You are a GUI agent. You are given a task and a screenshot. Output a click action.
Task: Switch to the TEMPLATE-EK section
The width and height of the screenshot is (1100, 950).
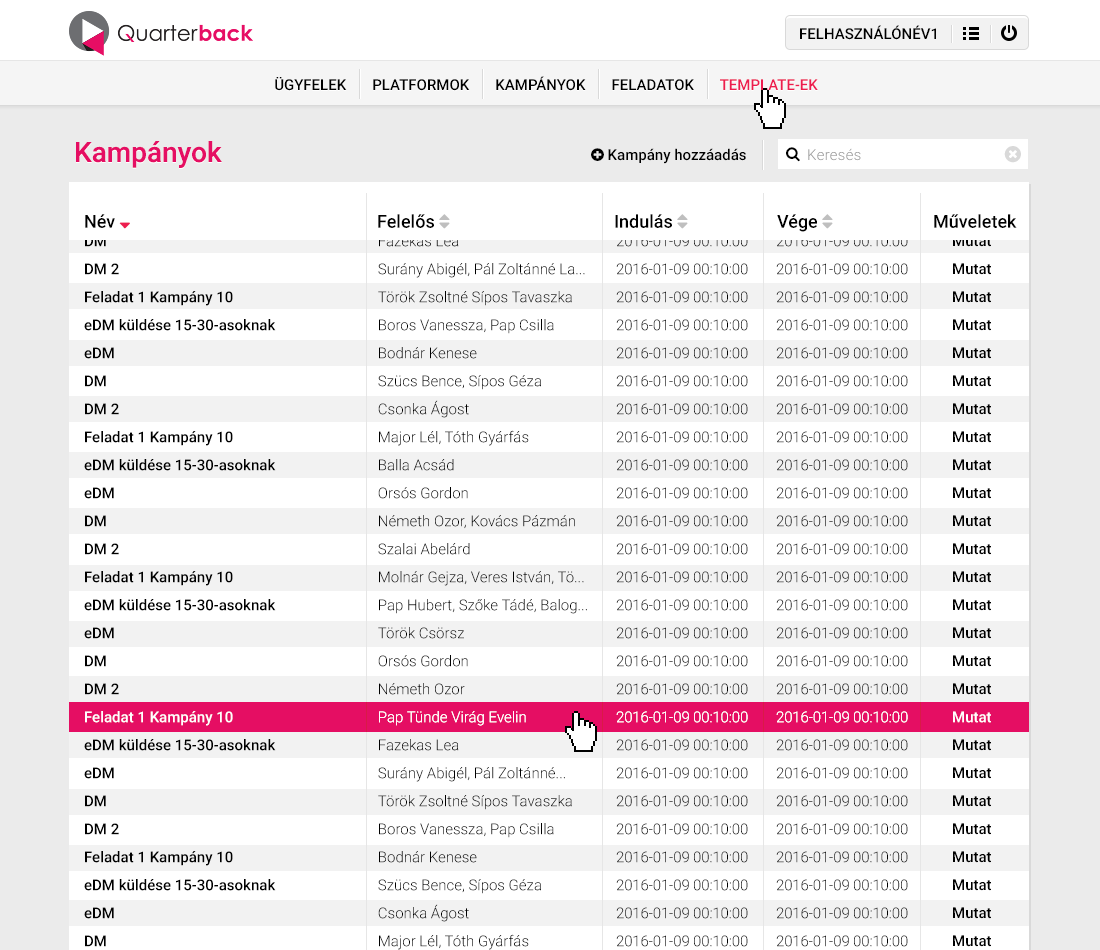[x=769, y=85]
